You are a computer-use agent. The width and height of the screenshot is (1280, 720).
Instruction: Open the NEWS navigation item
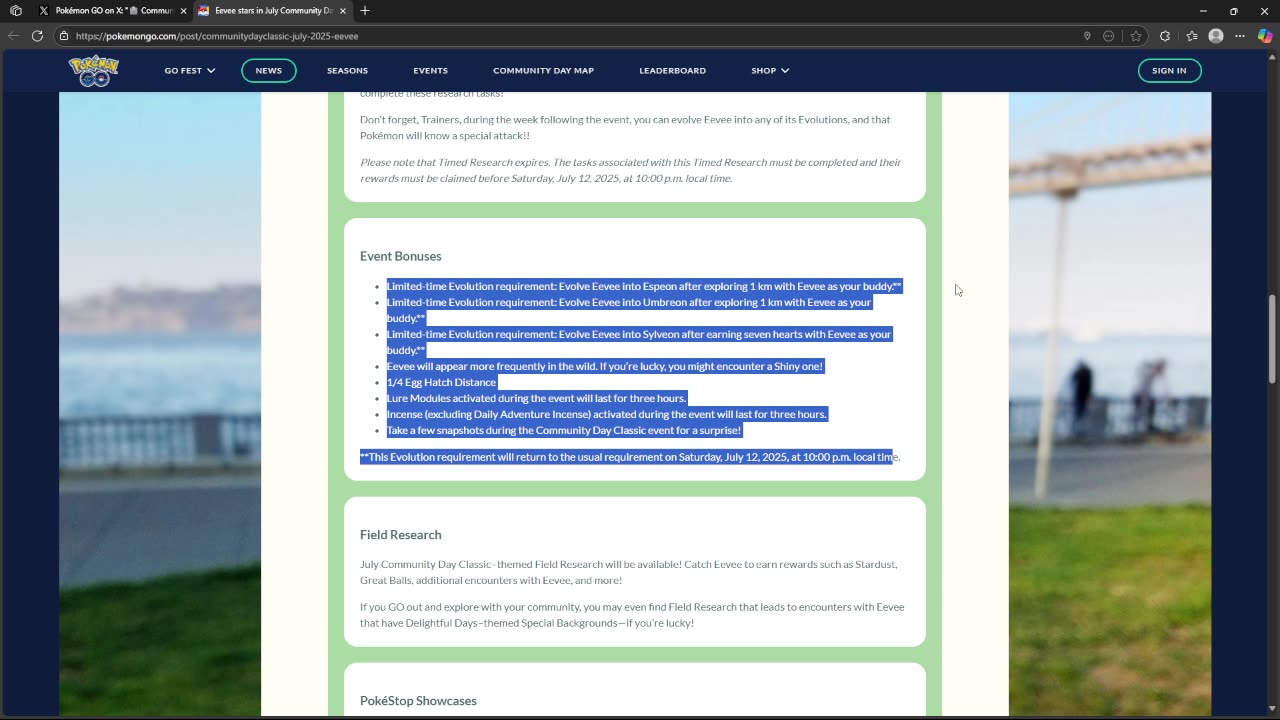(x=268, y=70)
